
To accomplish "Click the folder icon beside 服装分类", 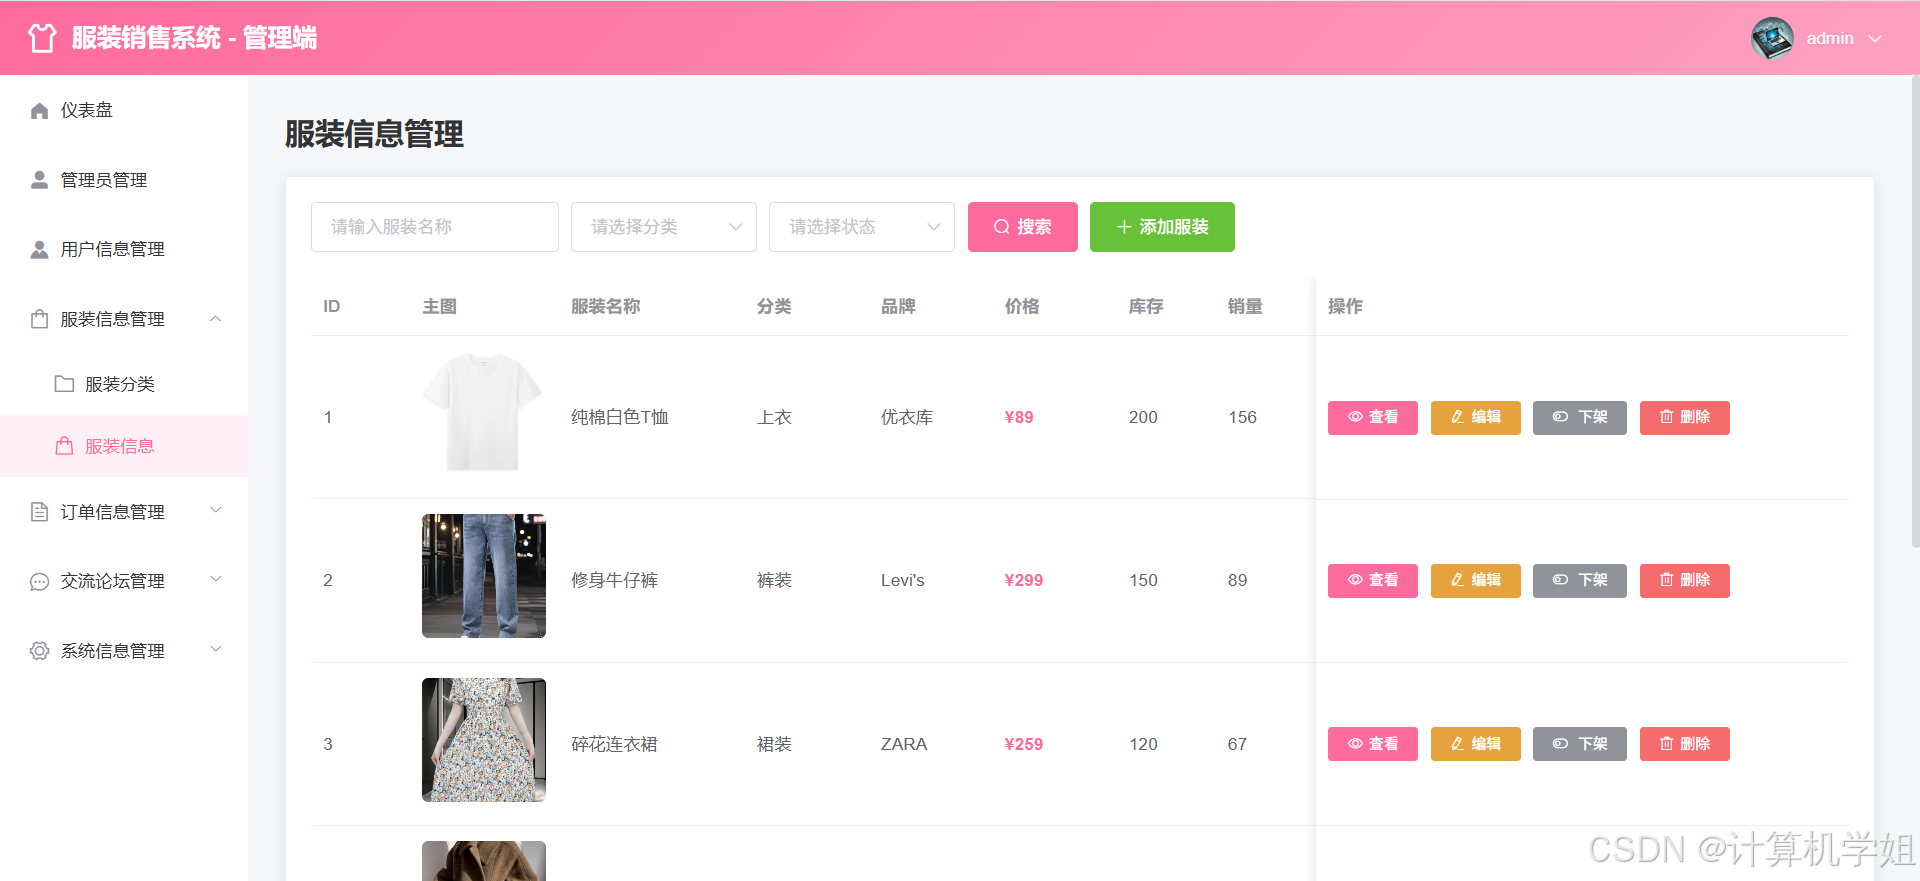I will [x=64, y=384].
